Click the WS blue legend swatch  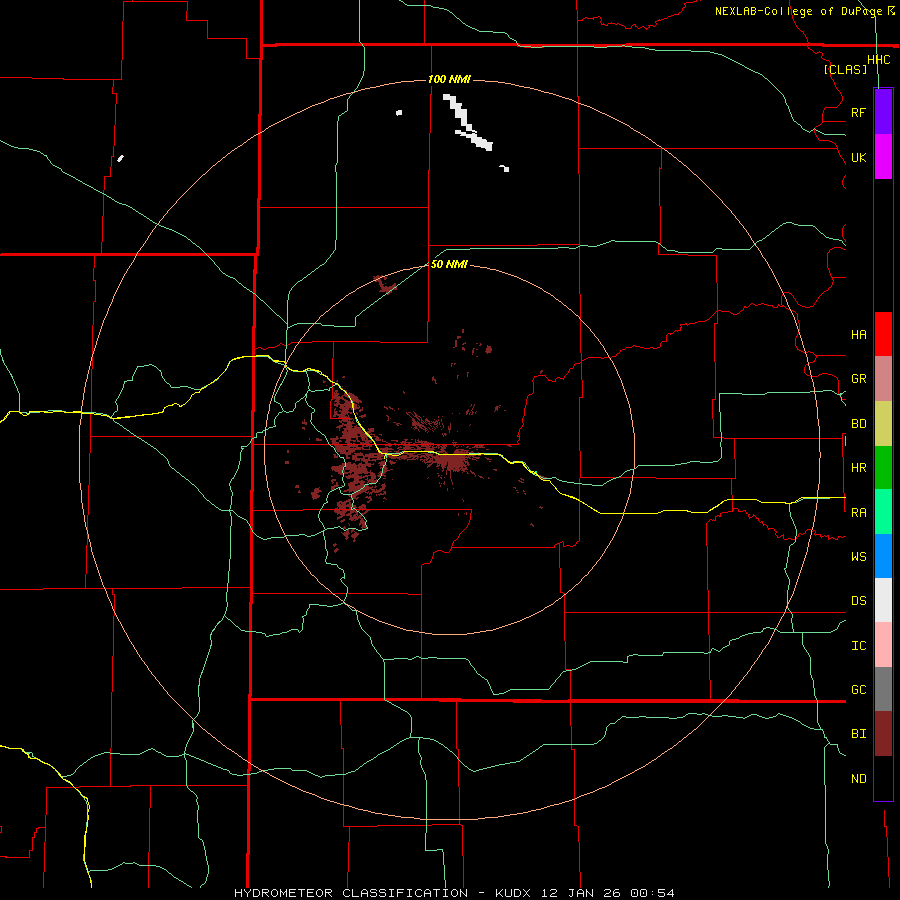point(883,556)
